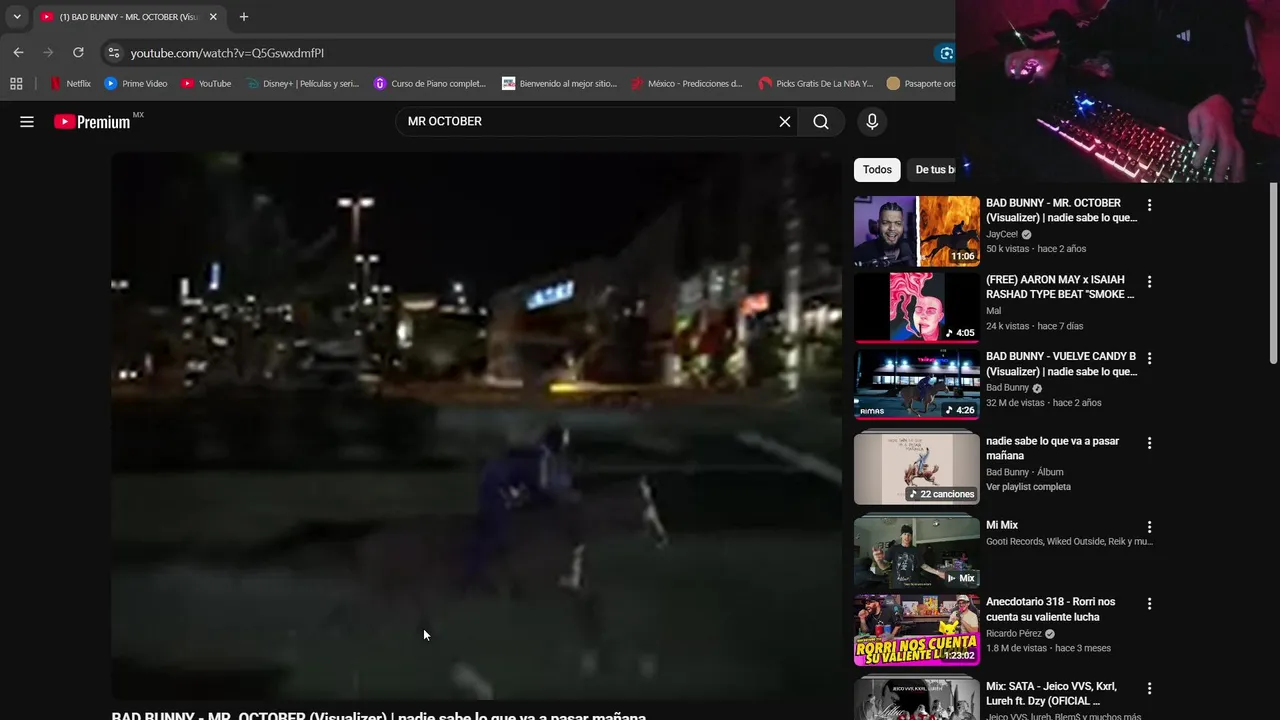Open the Netflix bookmark
Screen dimensions: 1280x720
pyautogui.click(x=70, y=84)
